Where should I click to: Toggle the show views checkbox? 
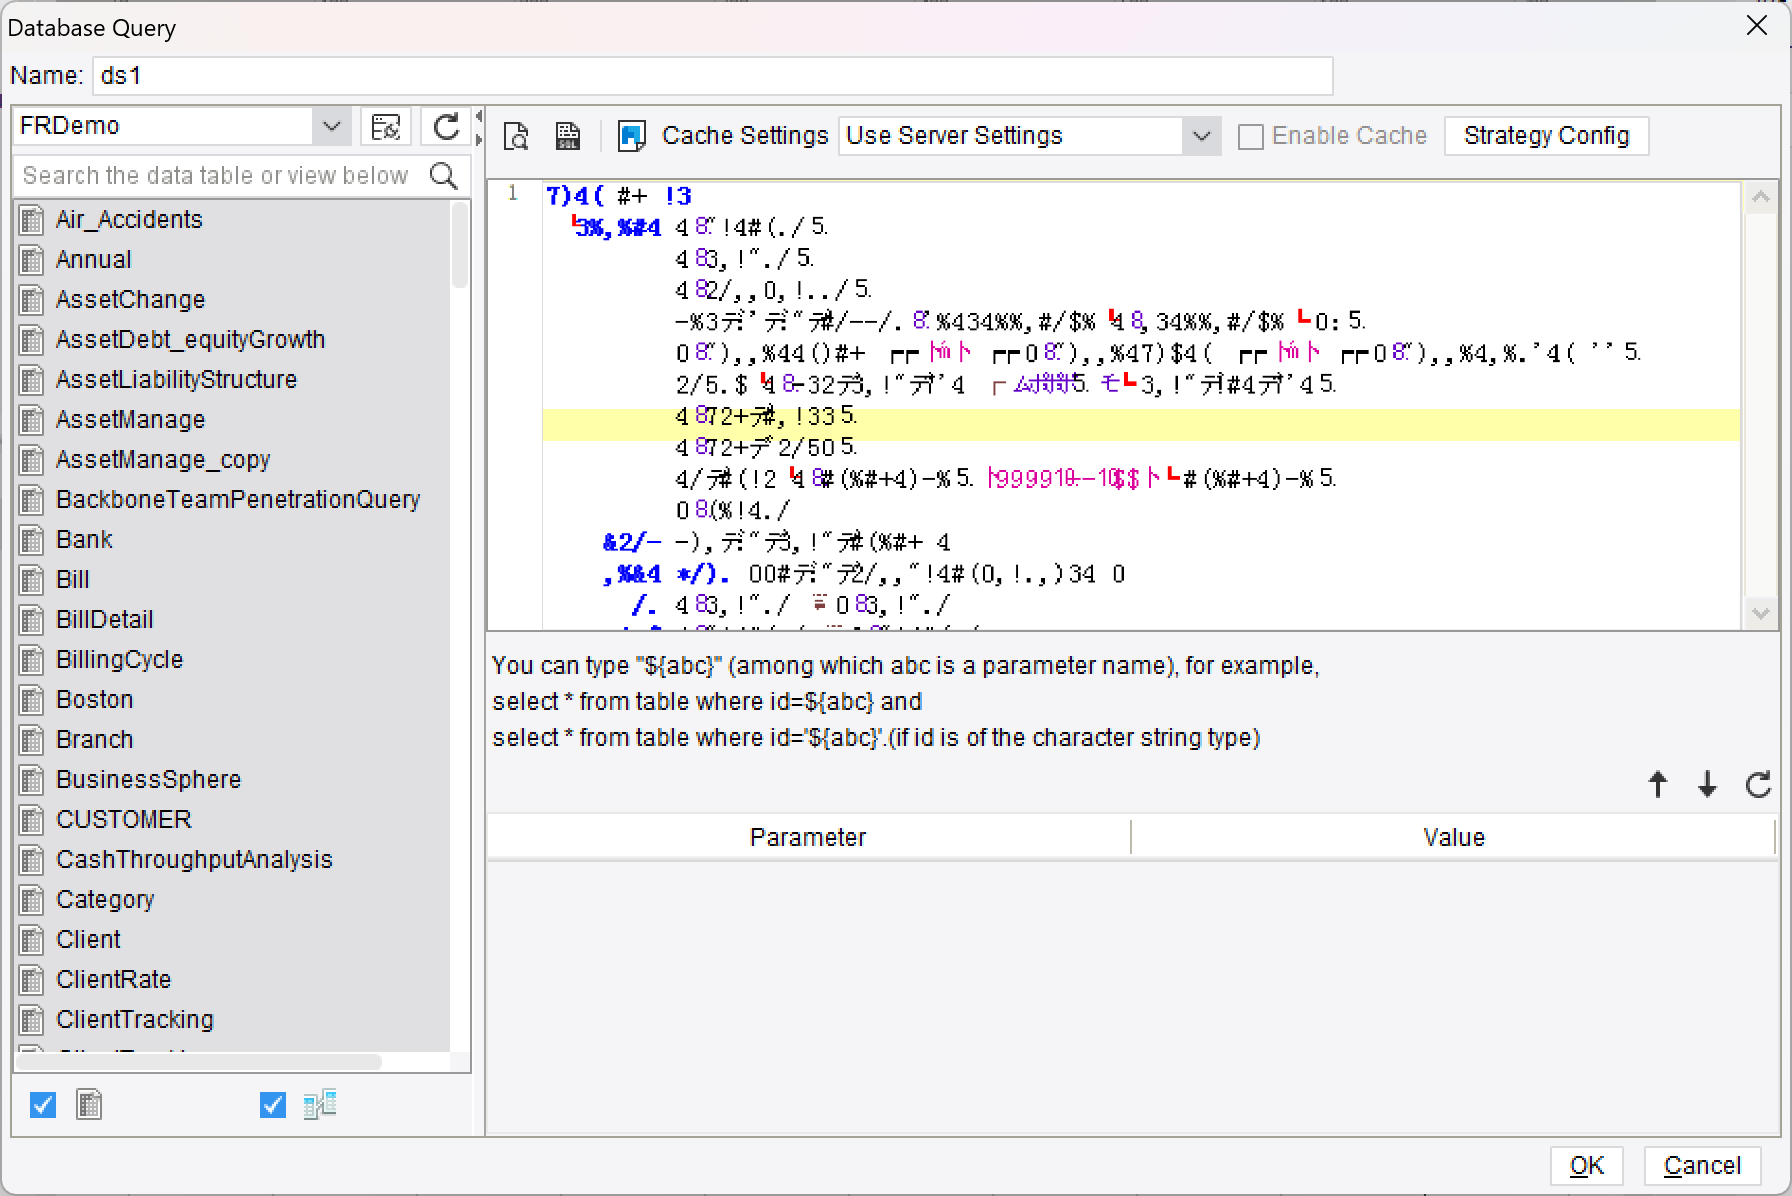pyautogui.click(x=272, y=1105)
